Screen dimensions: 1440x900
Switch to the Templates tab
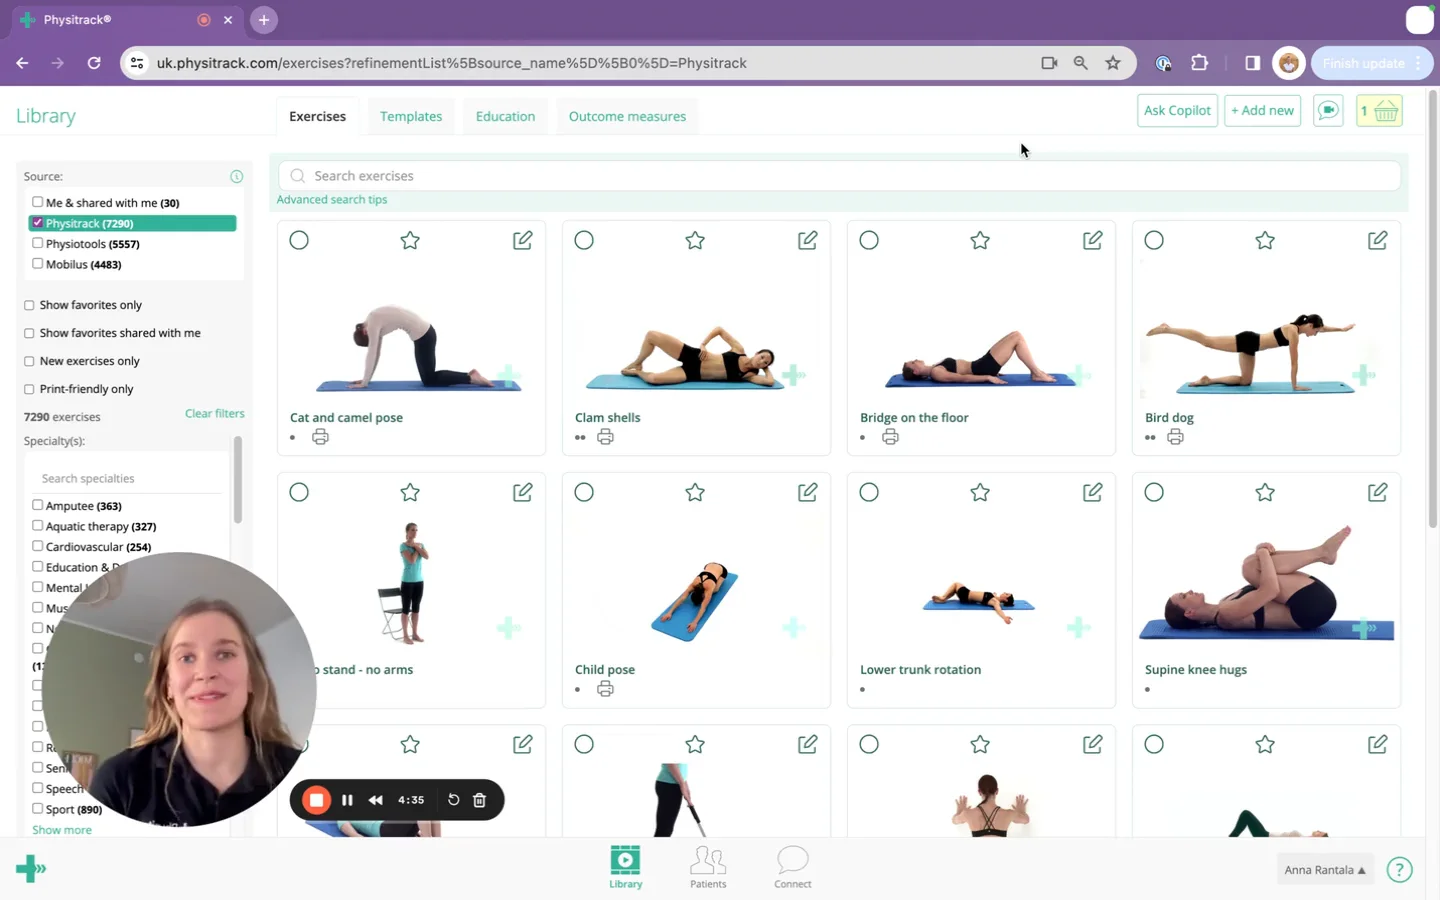tap(411, 116)
